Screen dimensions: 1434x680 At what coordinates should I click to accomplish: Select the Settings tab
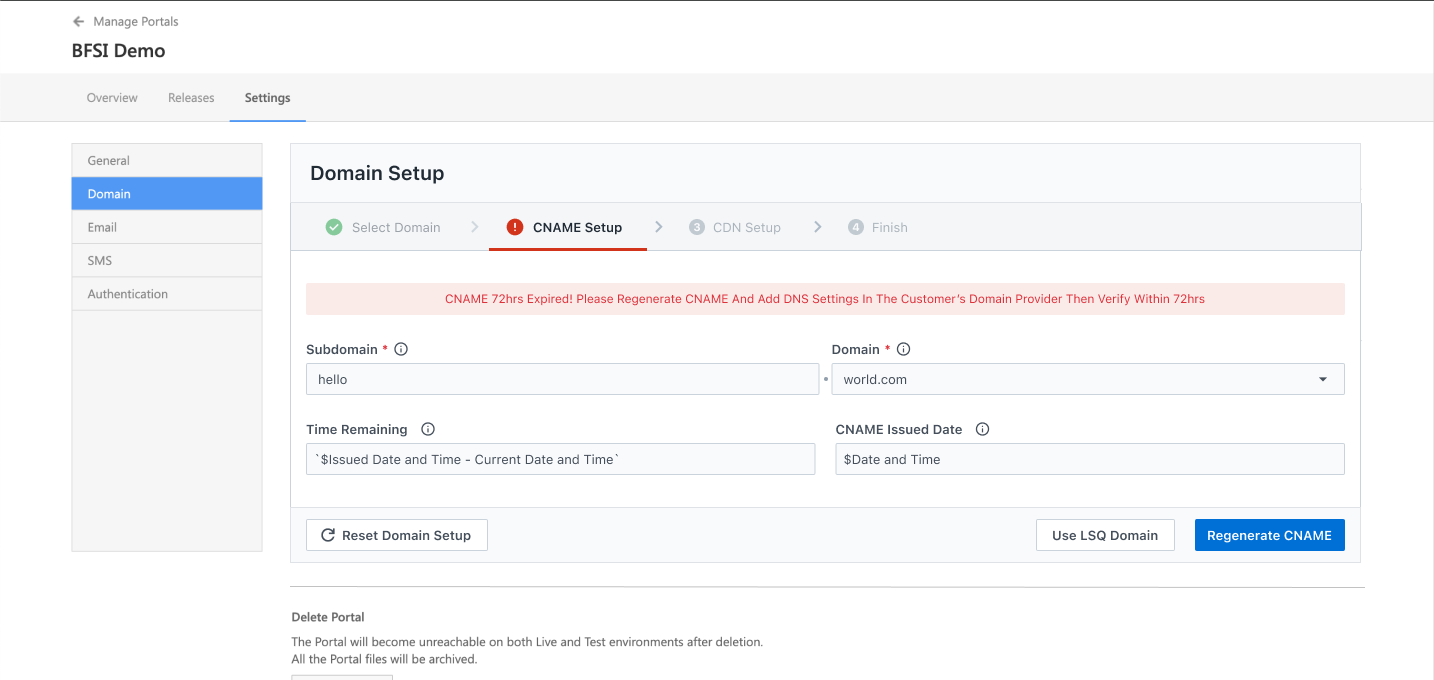click(266, 97)
